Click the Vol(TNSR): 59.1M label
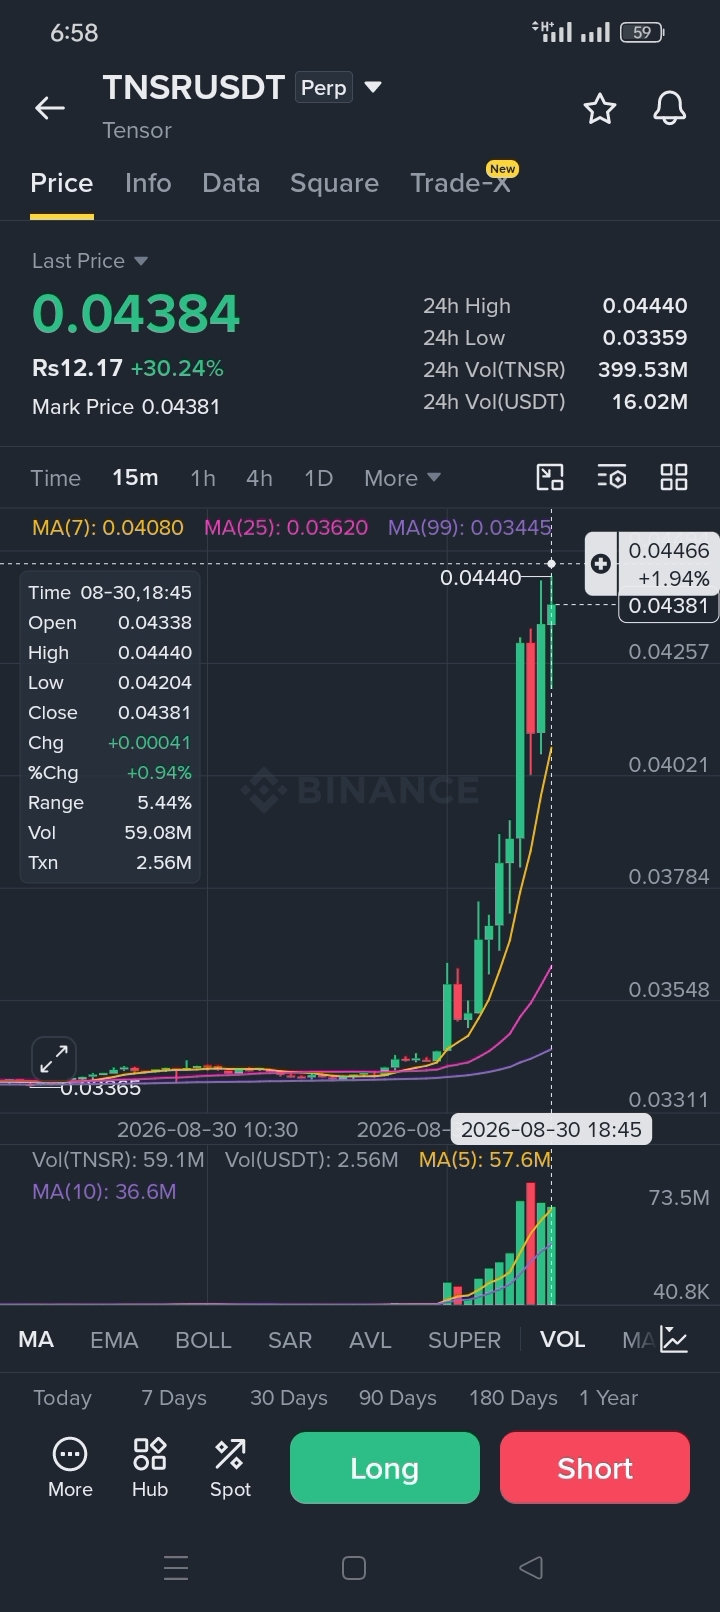This screenshot has width=720, height=1612. tap(118, 1160)
